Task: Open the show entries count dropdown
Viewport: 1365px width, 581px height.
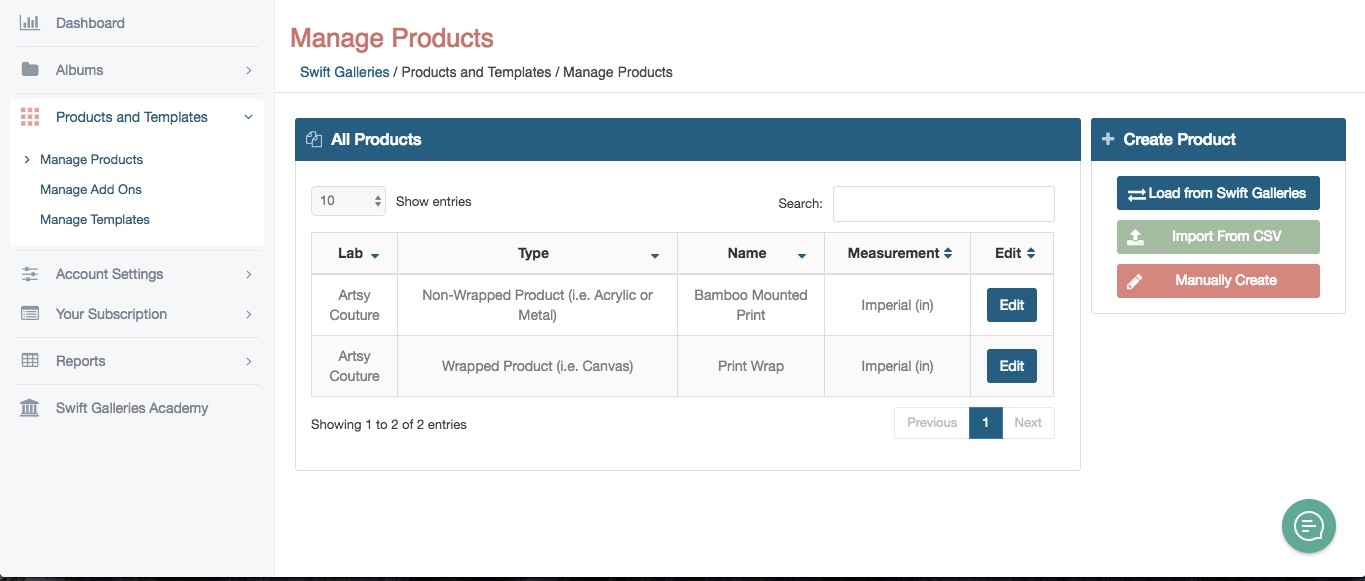Action: 348,201
